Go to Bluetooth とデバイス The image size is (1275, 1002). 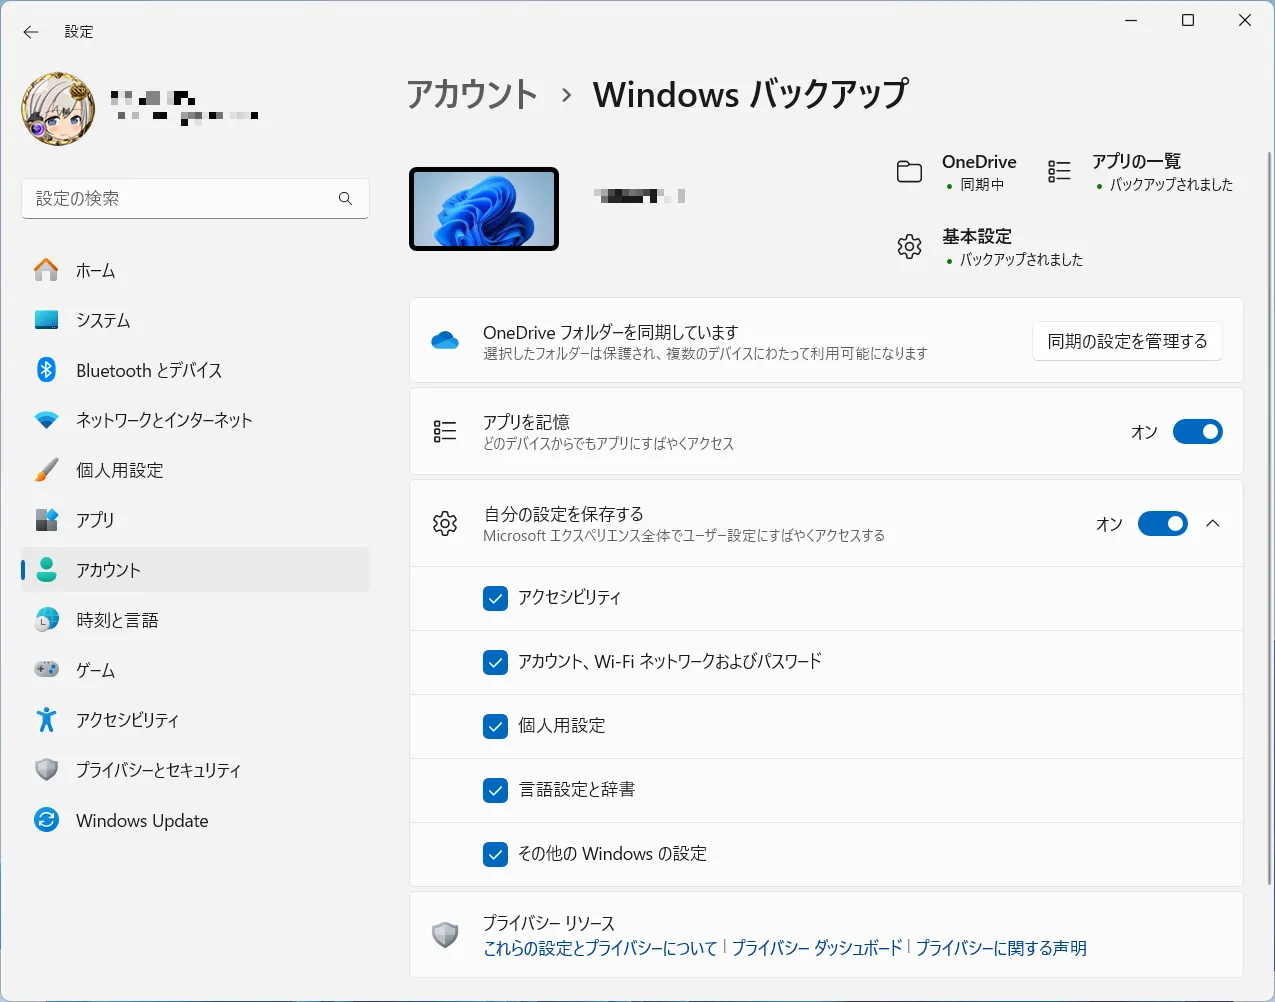[195, 370]
